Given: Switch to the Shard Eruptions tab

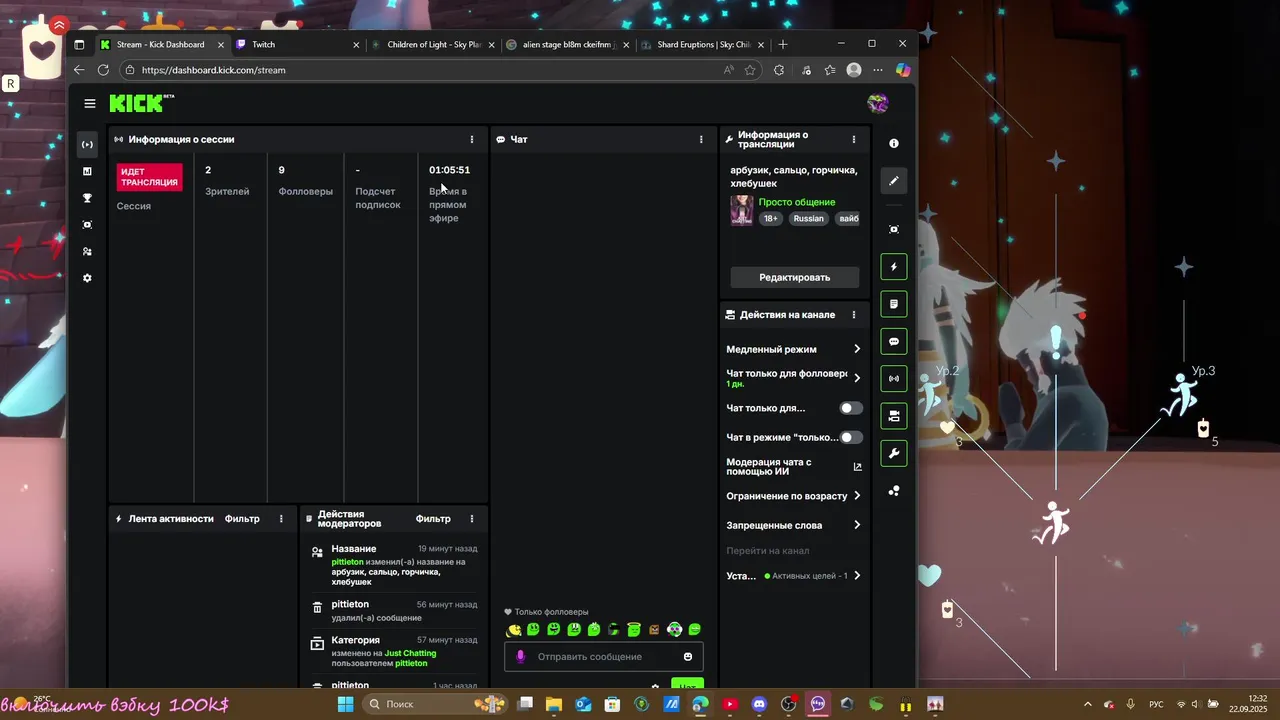Looking at the screenshot, I should [703, 44].
